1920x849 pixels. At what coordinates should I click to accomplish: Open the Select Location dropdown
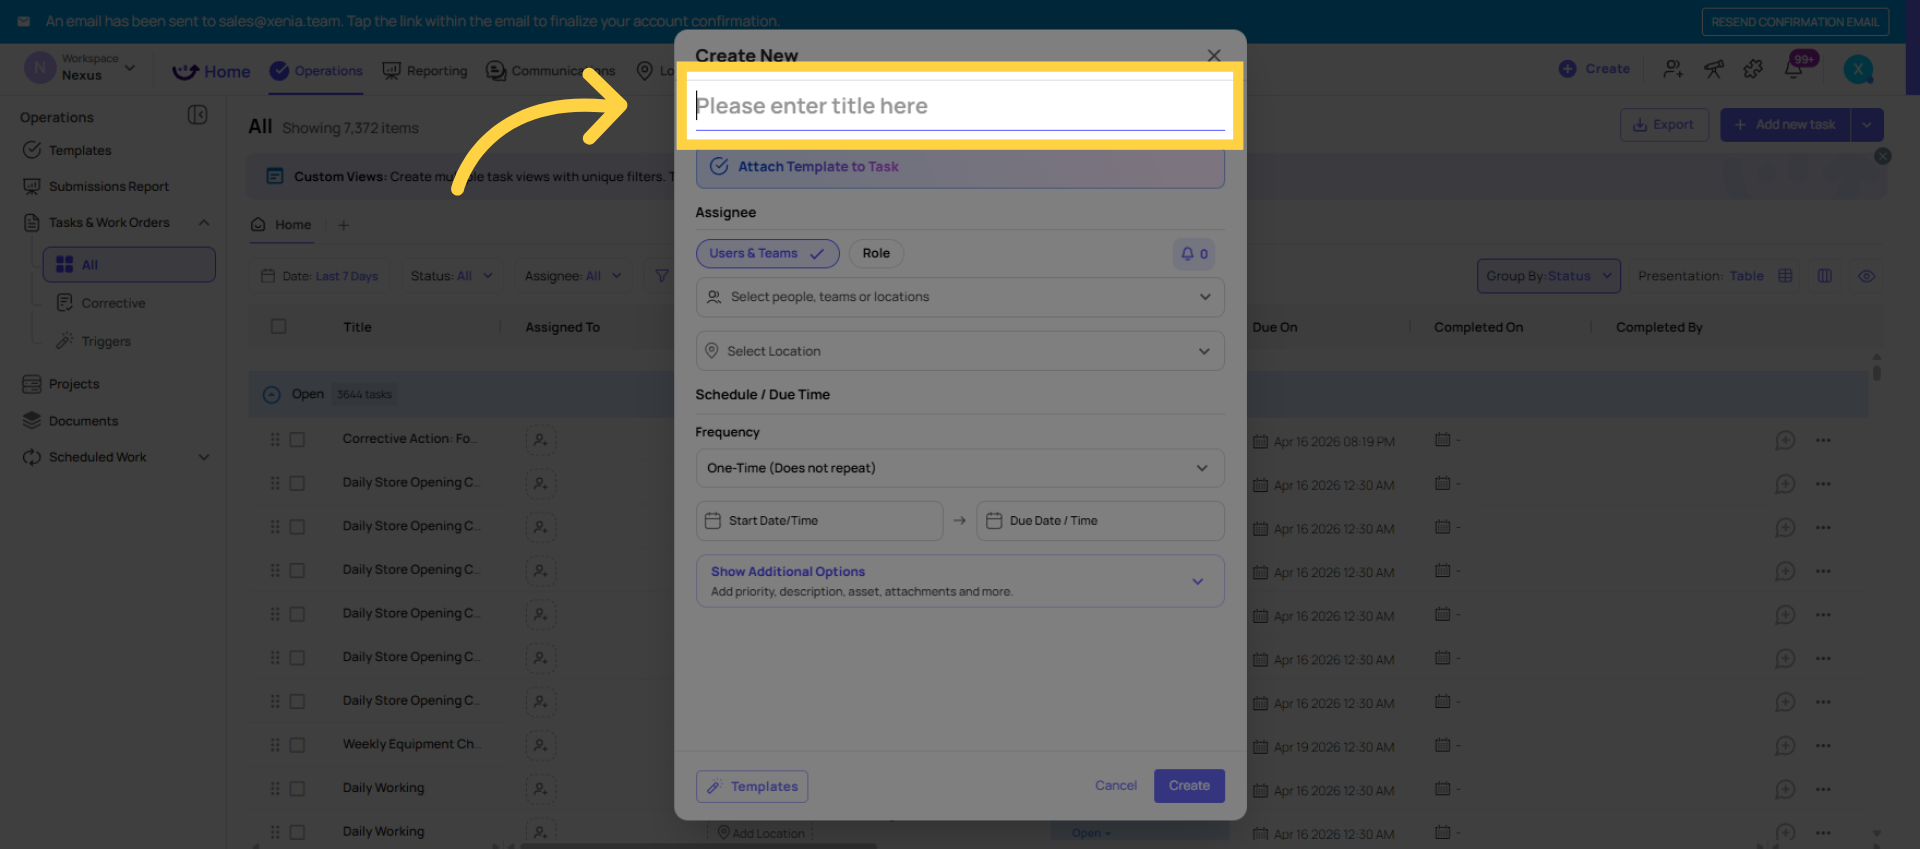pos(960,351)
